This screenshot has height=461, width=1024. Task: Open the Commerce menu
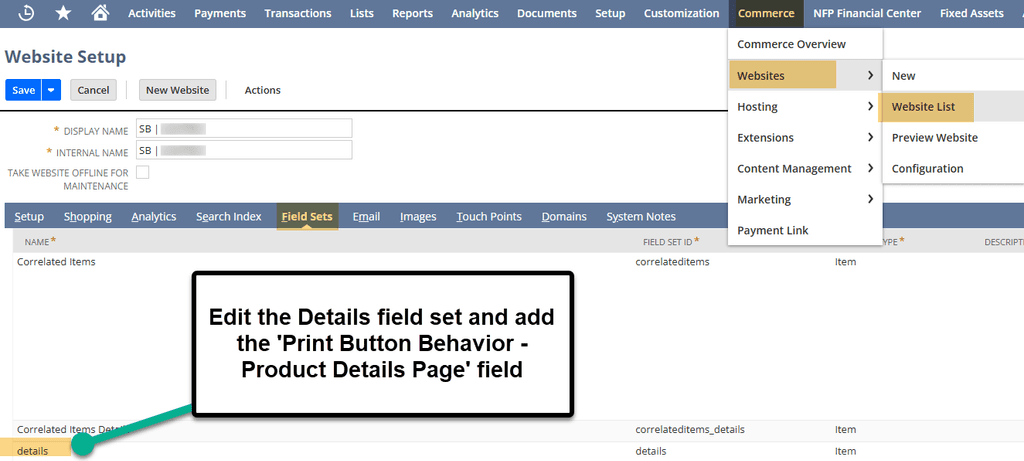[x=766, y=13]
